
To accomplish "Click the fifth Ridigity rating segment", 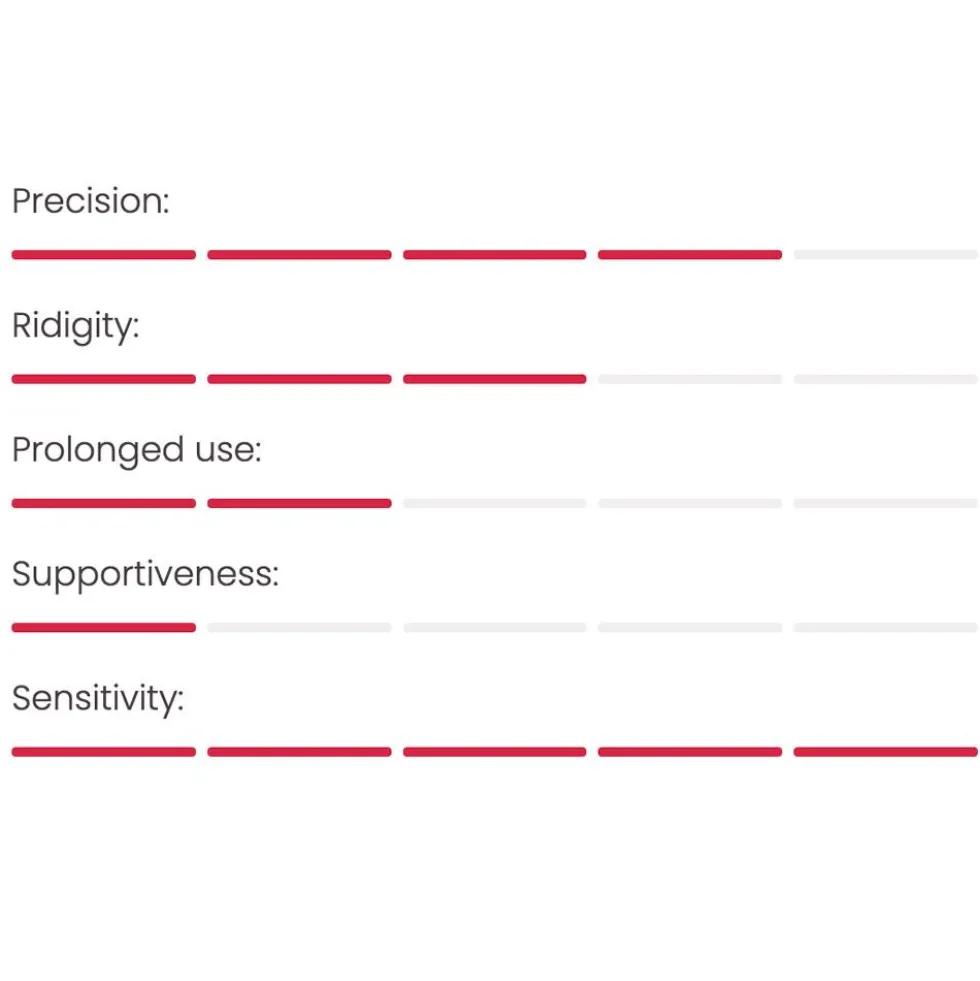I will (885, 379).
